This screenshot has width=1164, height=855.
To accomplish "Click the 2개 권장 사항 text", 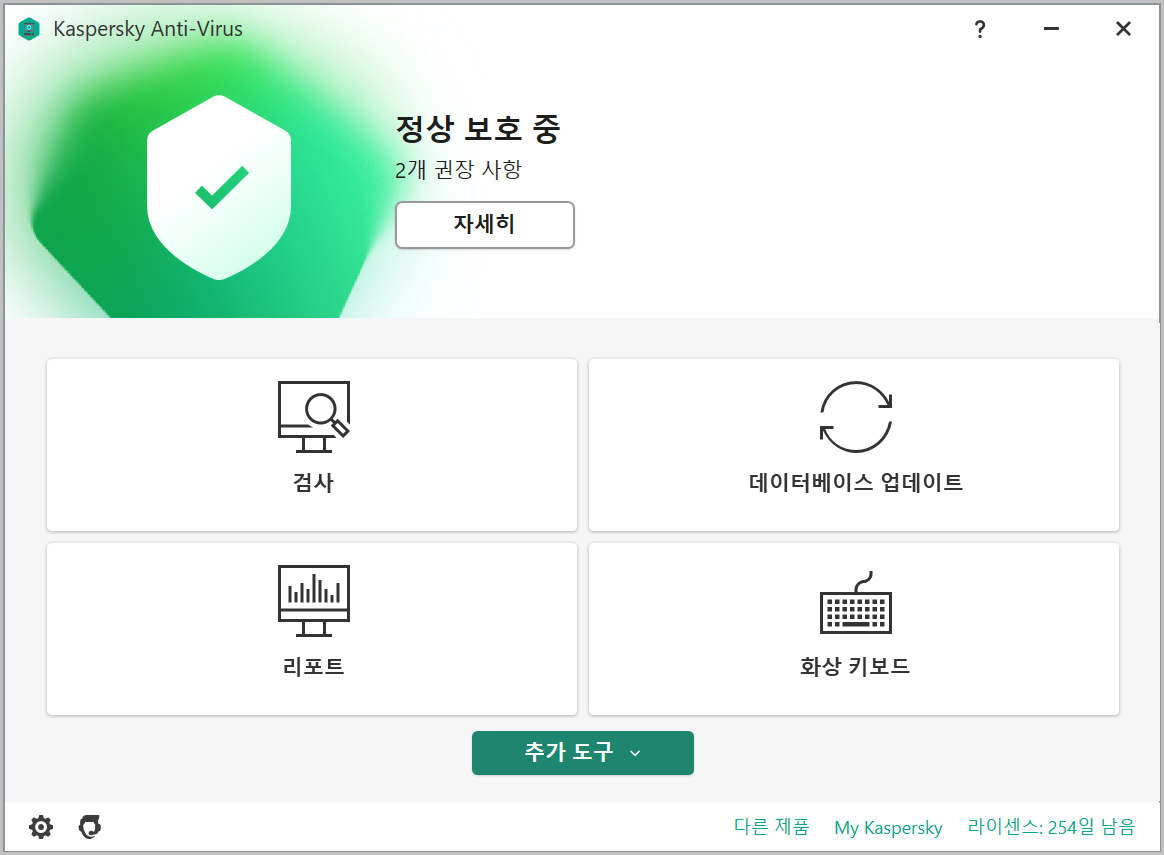I will [x=458, y=169].
